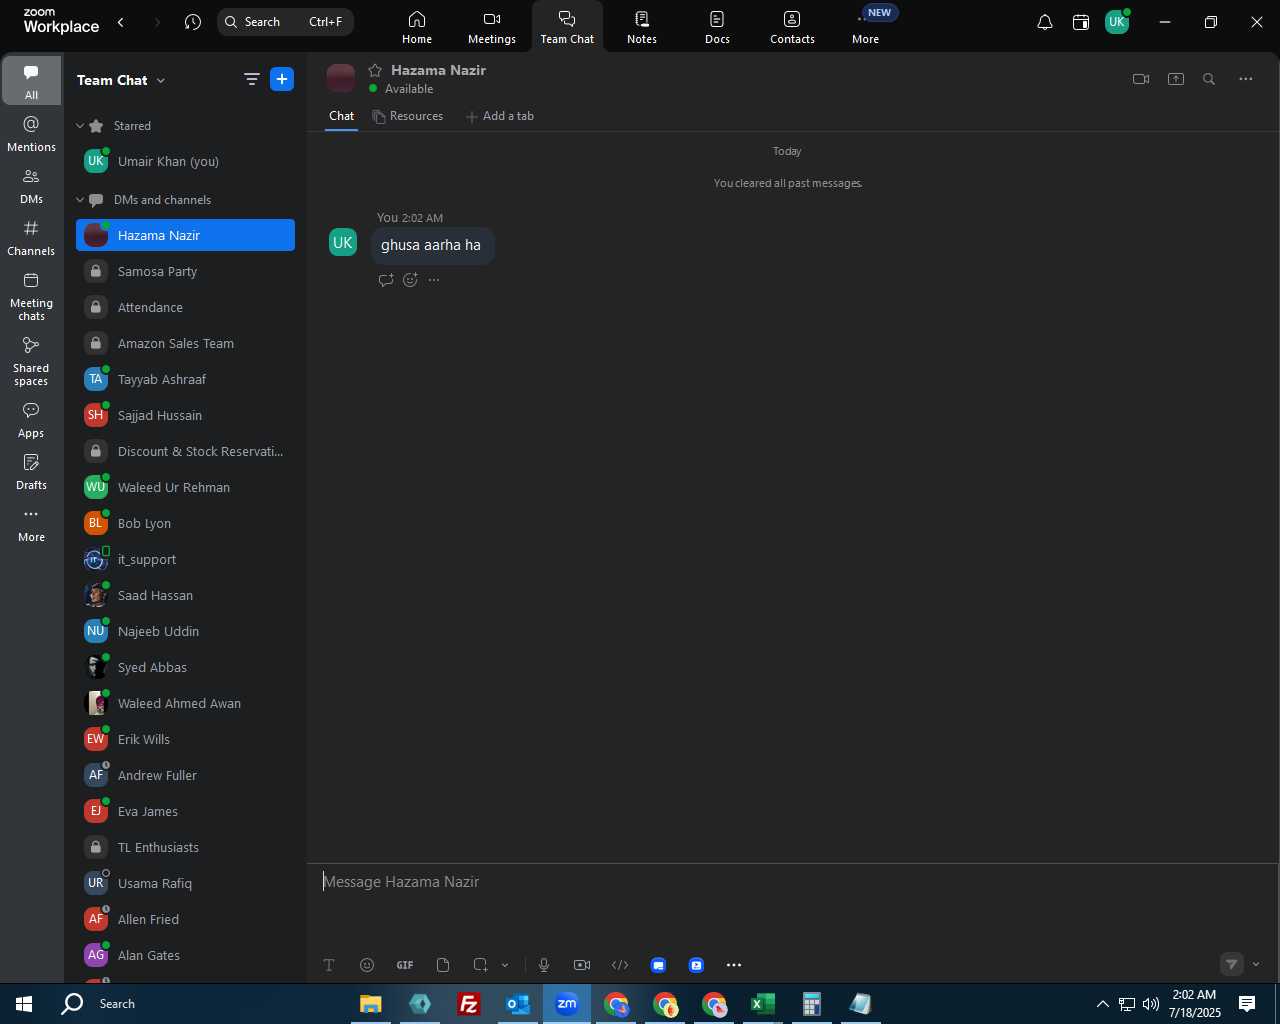Open more options menu in chat header
Screen dimensions: 1280x1024
point(1246,79)
